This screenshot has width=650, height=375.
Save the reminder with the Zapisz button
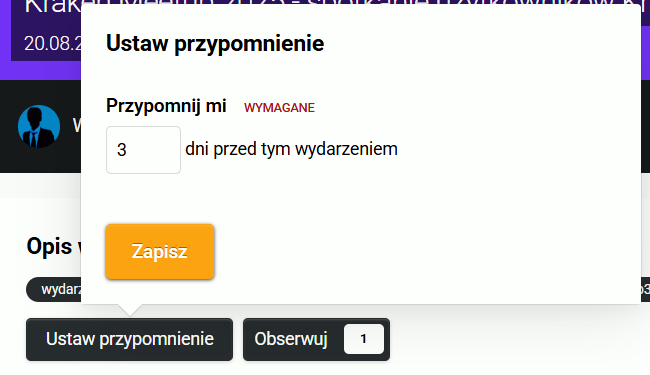tap(160, 252)
